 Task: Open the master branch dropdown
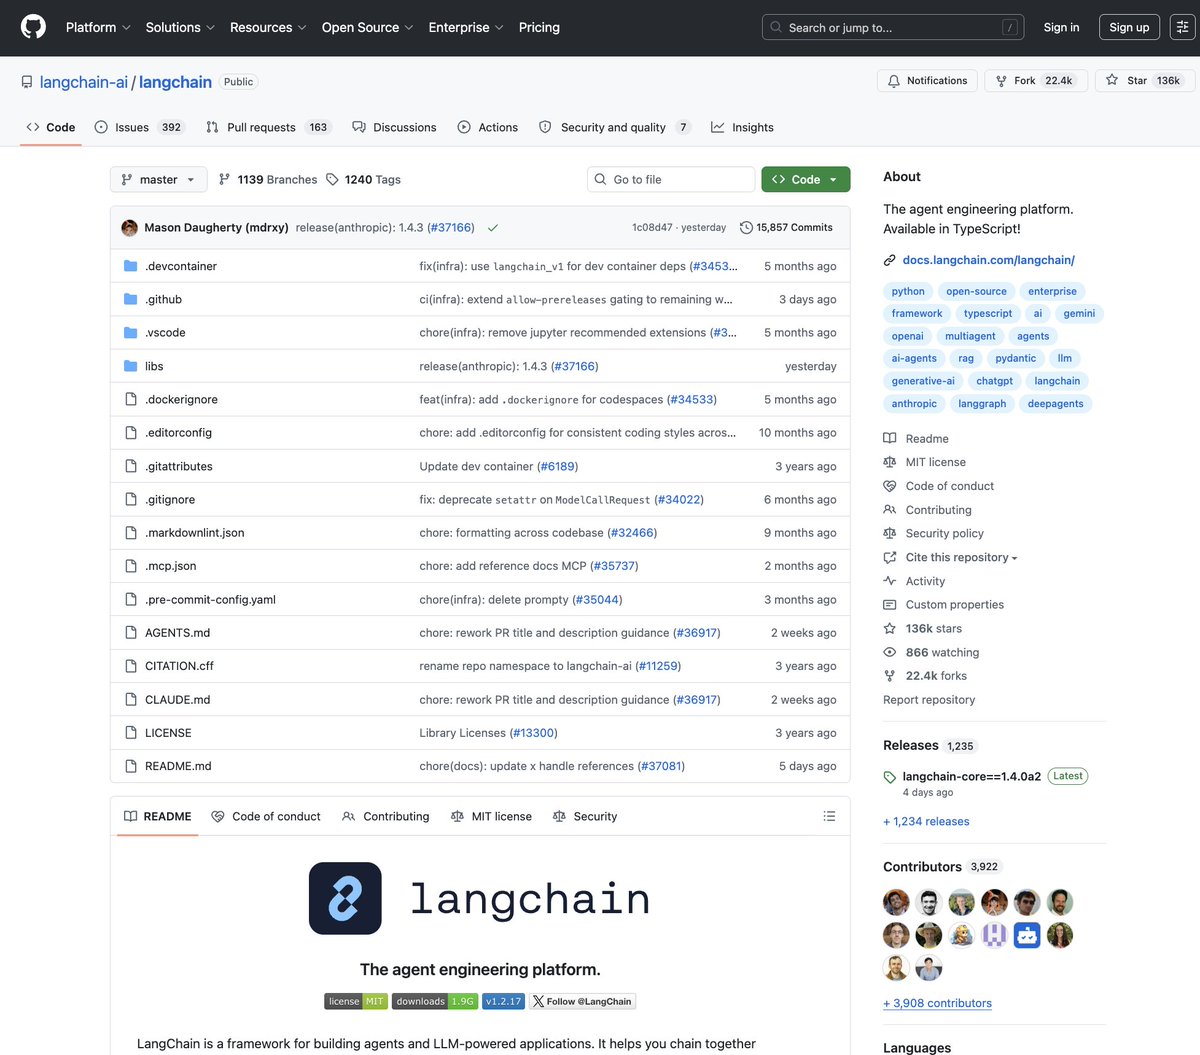159,180
